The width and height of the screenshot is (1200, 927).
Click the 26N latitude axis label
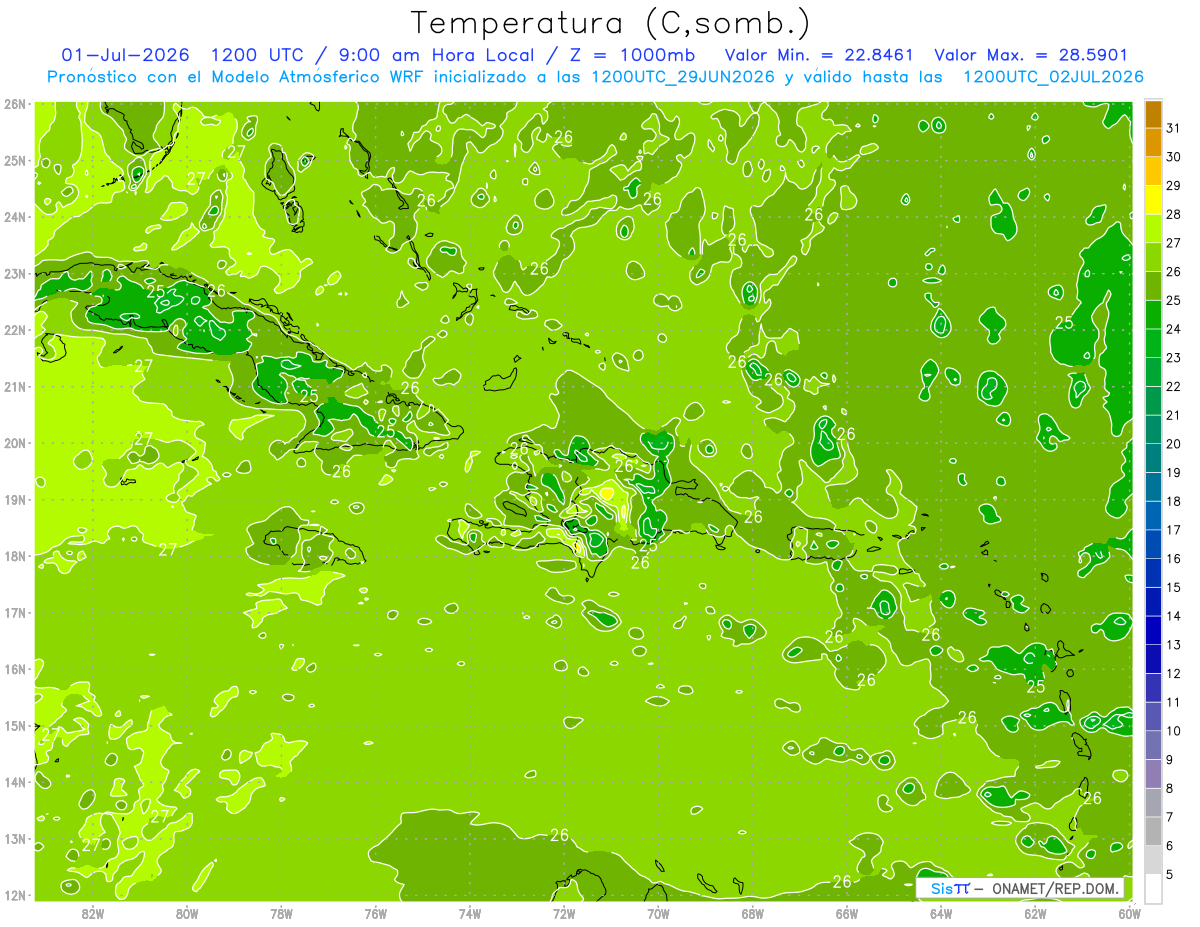click(x=14, y=104)
